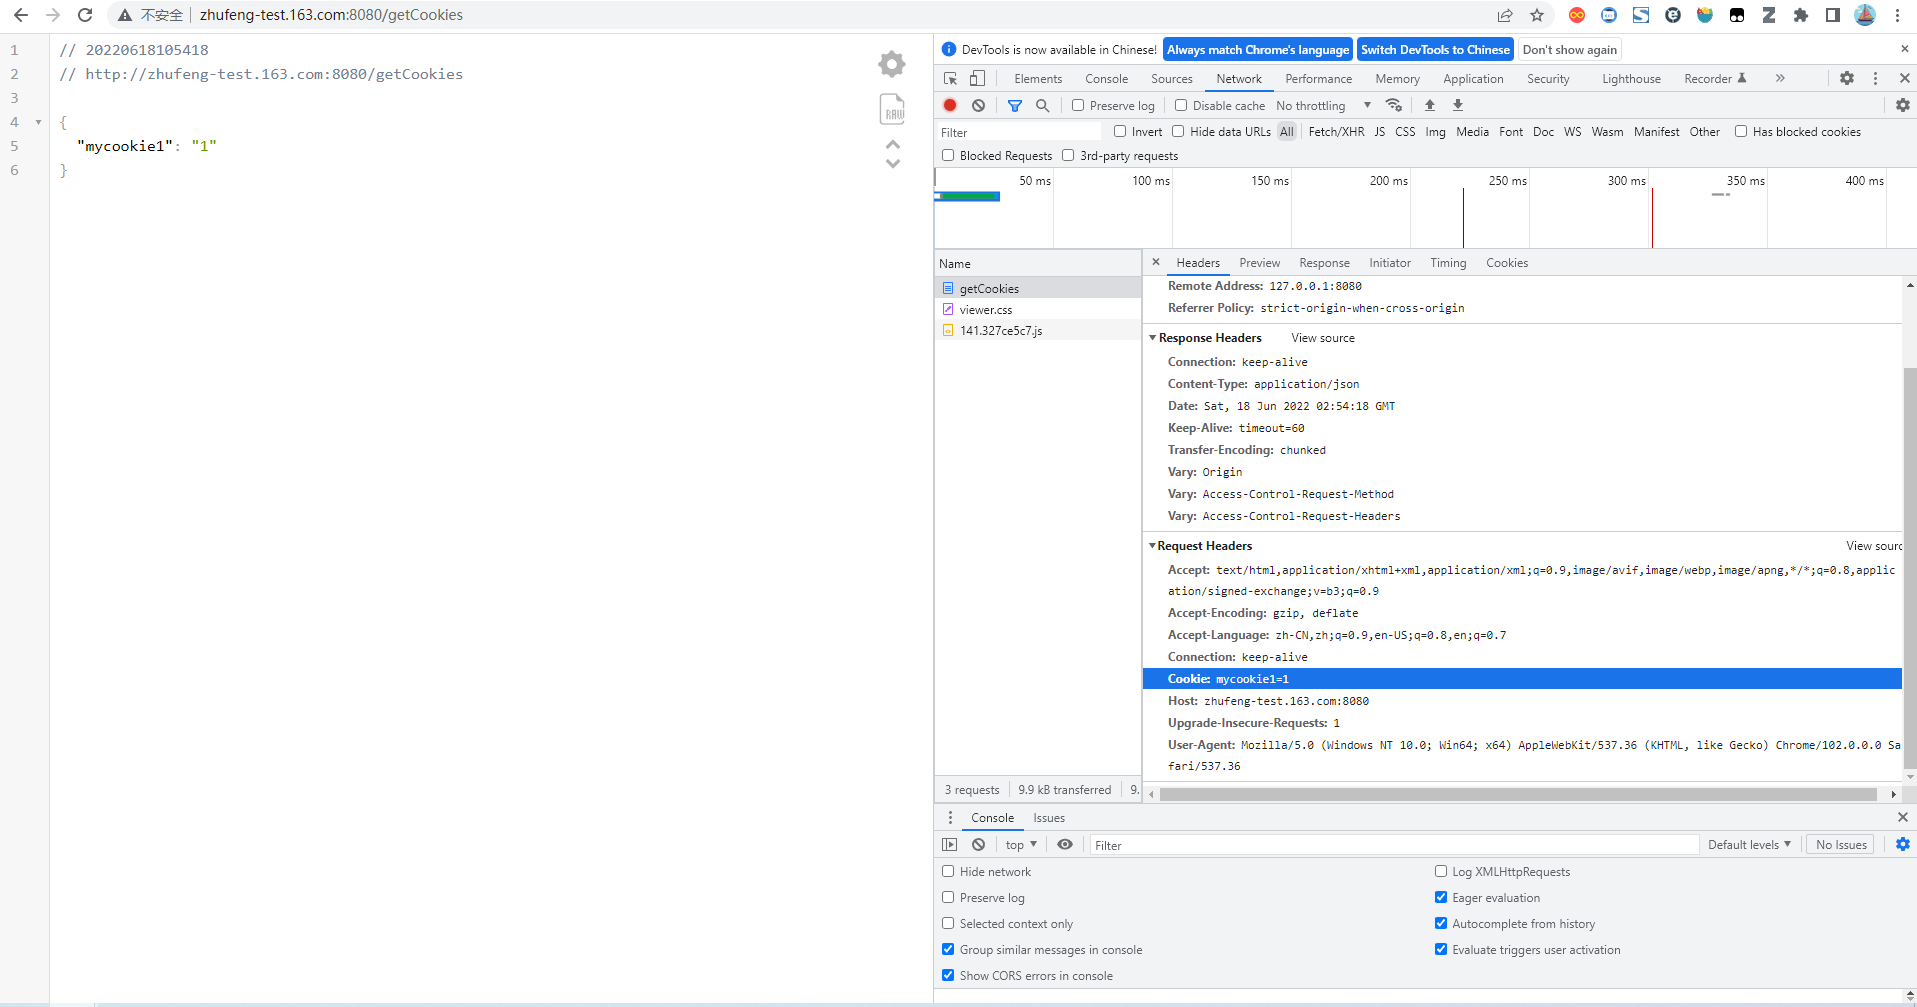The width and height of the screenshot is (1917, 1007).
Task: Show console sidebar icon
Action: coord(950,845)
